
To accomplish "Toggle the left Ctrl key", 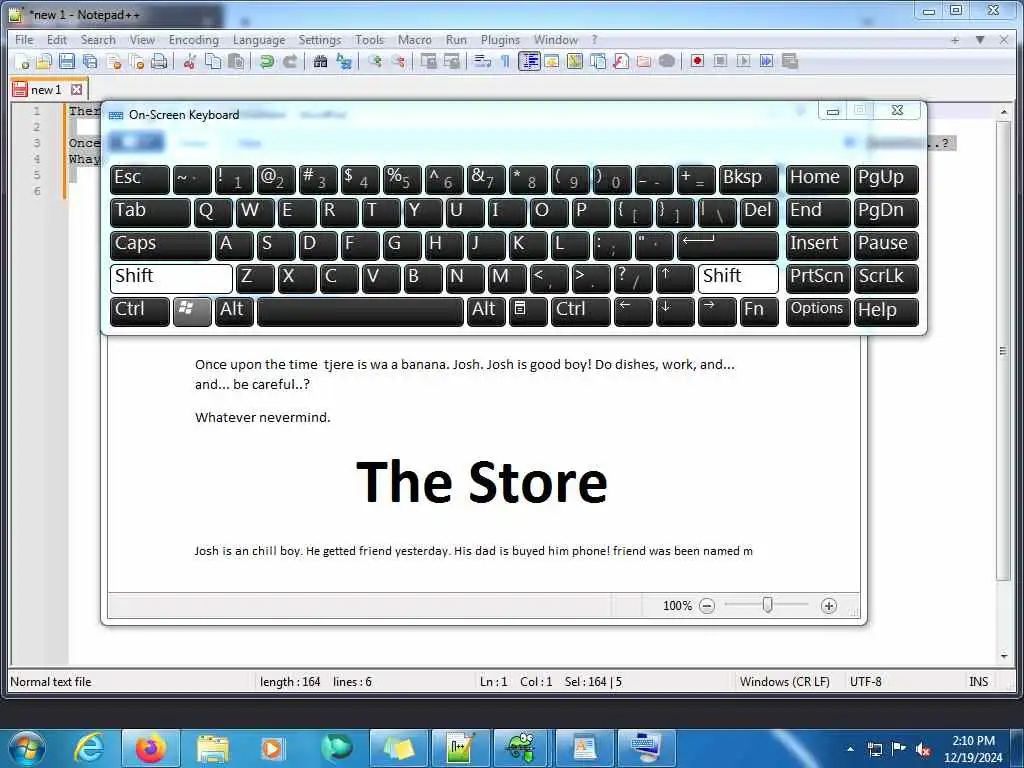I will click(139, 311).
